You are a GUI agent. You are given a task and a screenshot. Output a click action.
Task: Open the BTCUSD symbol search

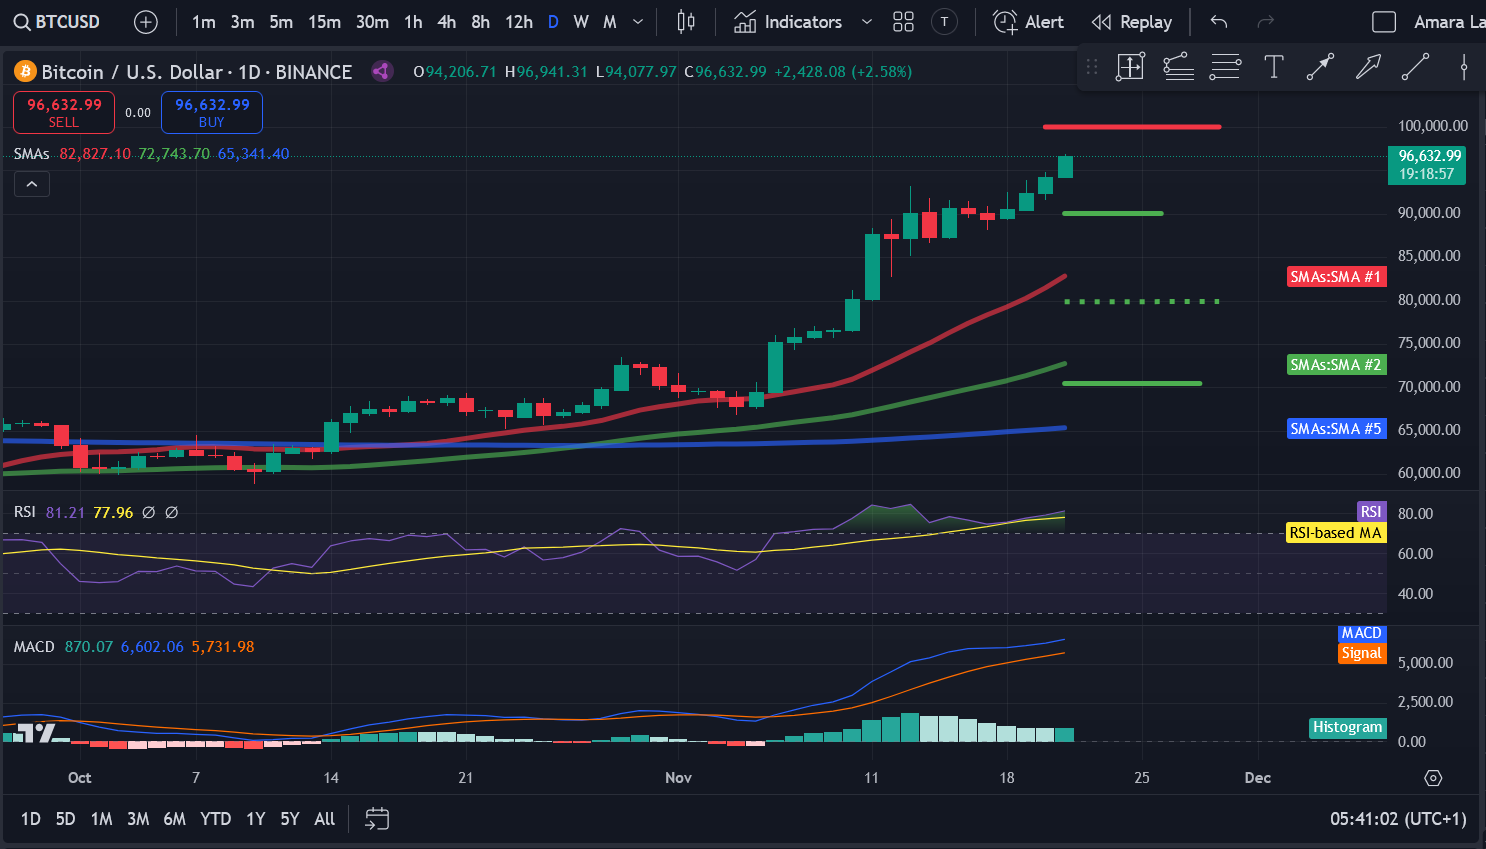57,22
